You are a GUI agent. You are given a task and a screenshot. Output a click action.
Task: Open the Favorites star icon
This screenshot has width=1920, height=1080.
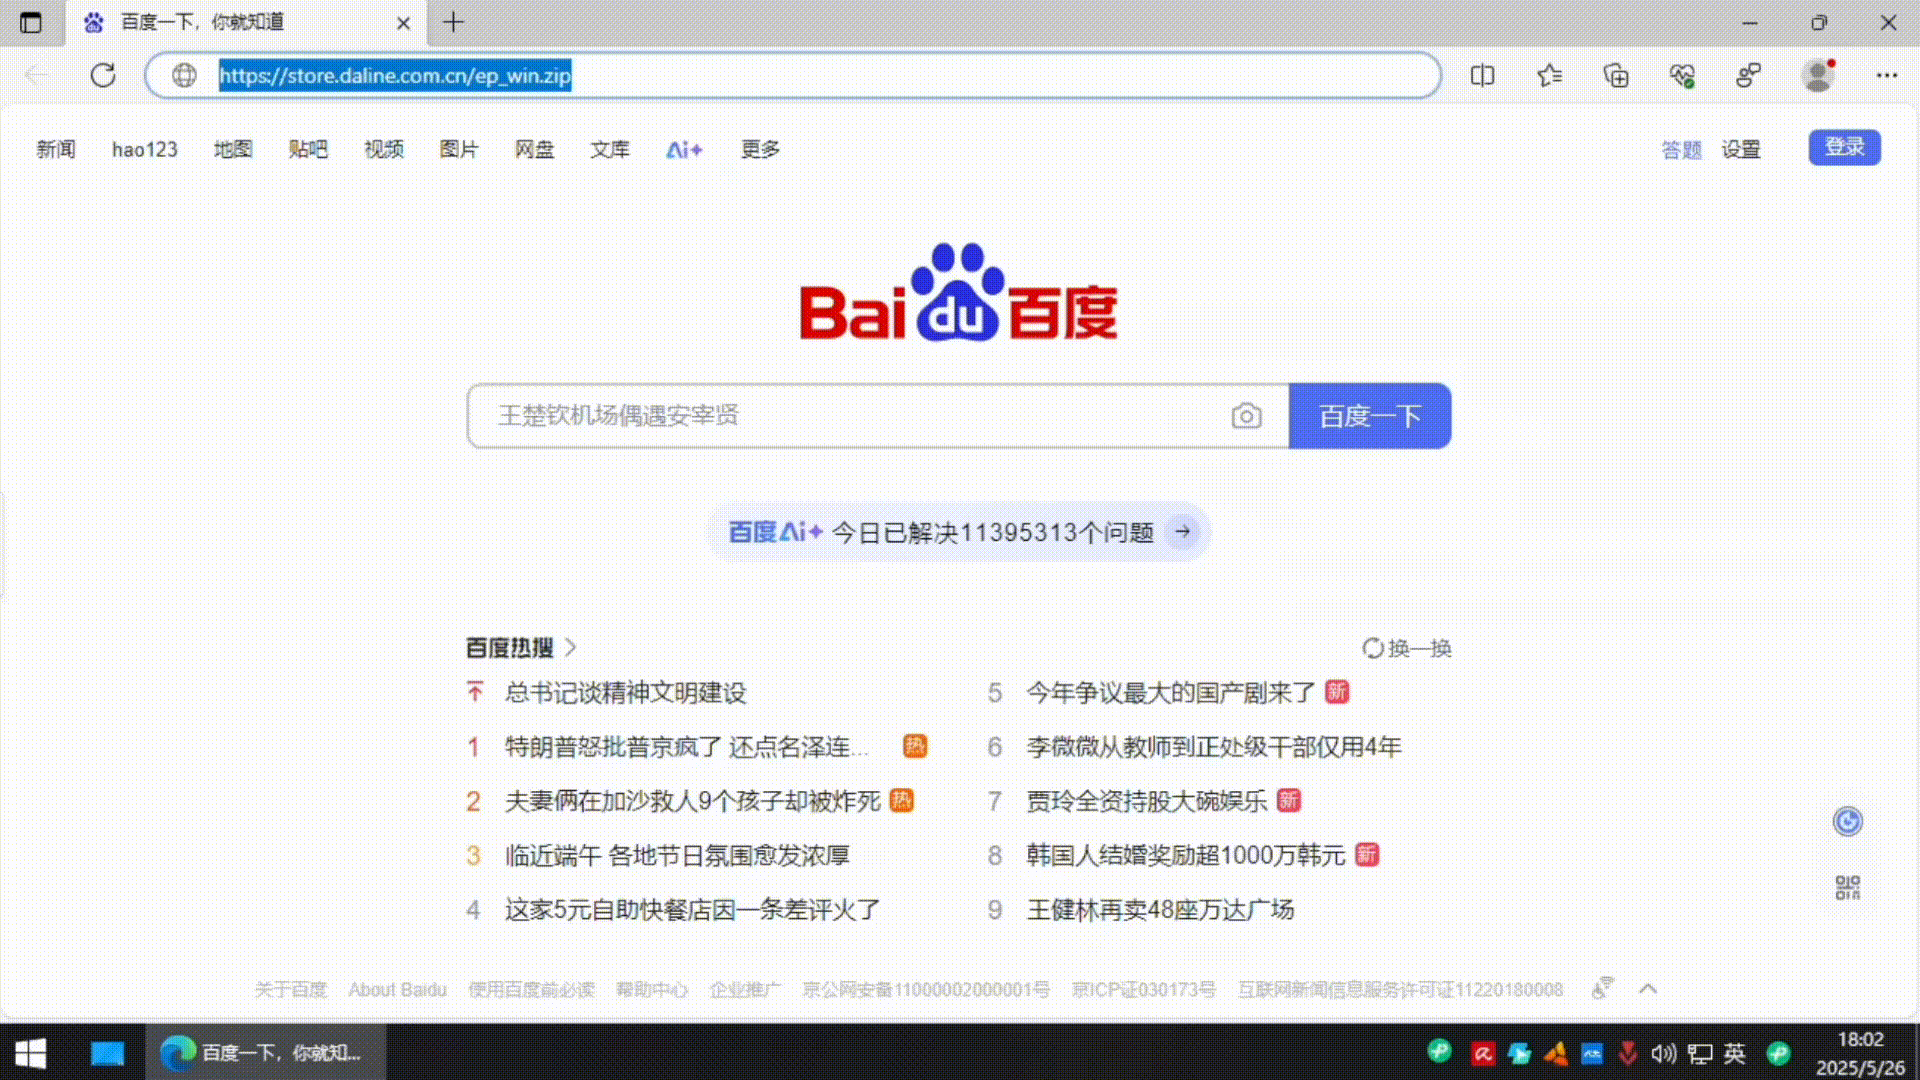(x=1549, y=75)
